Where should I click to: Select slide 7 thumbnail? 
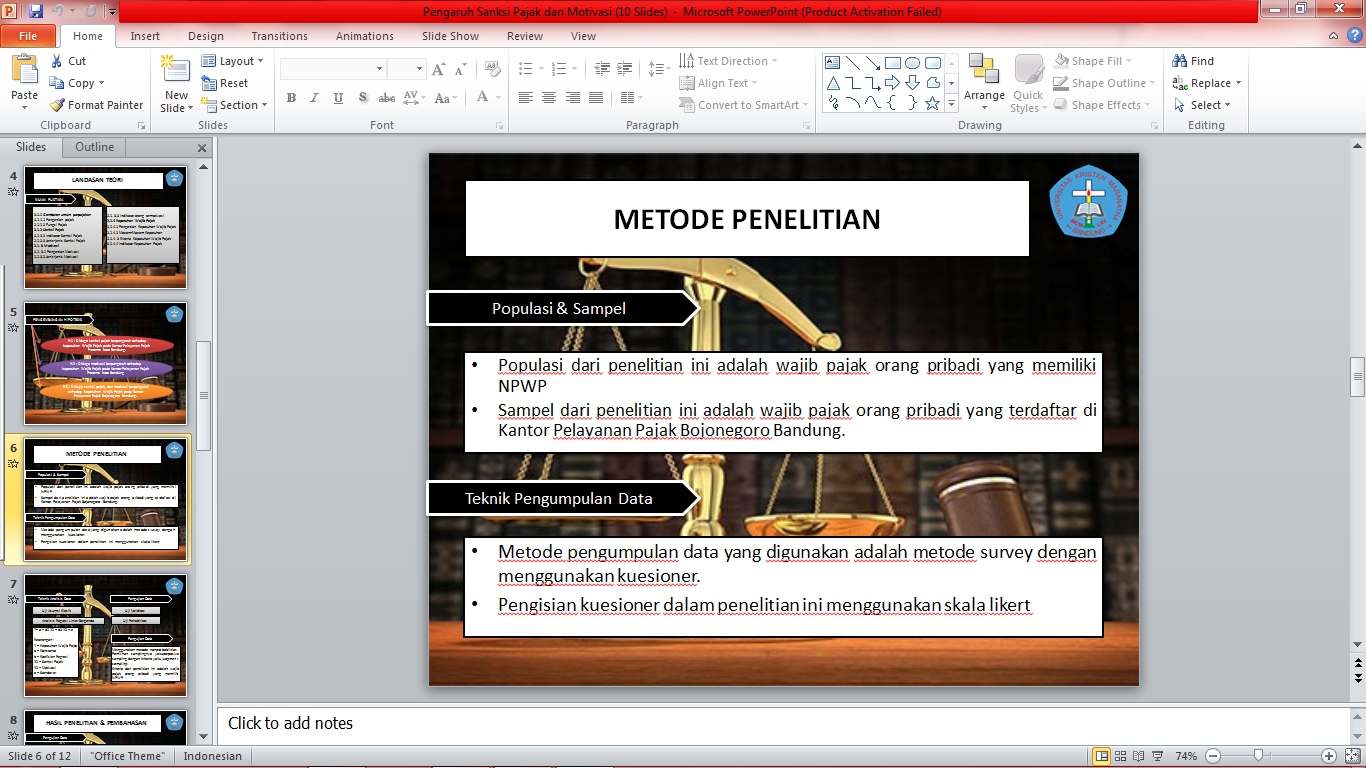coord(105,635)
